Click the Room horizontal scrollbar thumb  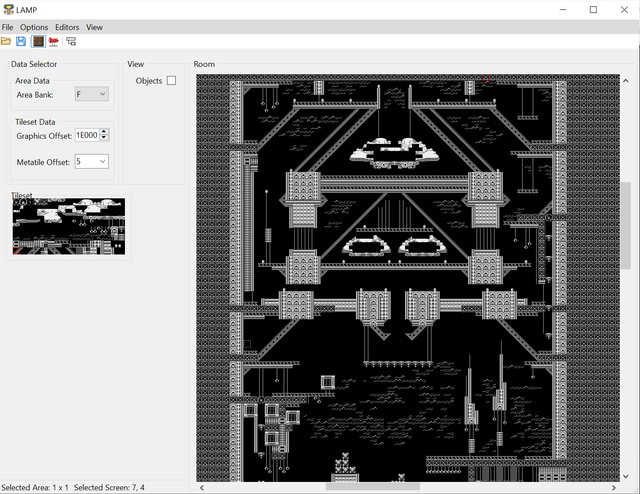point(372,487)
